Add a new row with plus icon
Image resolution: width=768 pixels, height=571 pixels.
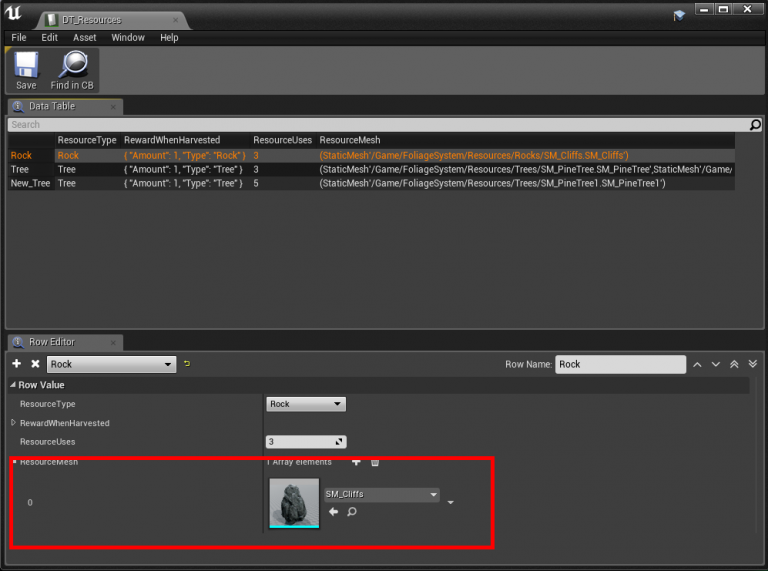coord(17,364)
